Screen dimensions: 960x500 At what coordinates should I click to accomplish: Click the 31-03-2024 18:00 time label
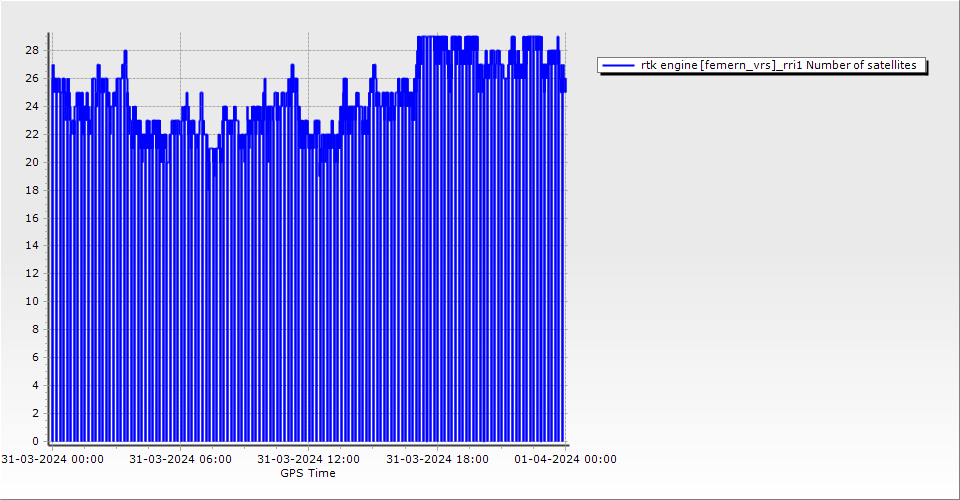(437, 459)
